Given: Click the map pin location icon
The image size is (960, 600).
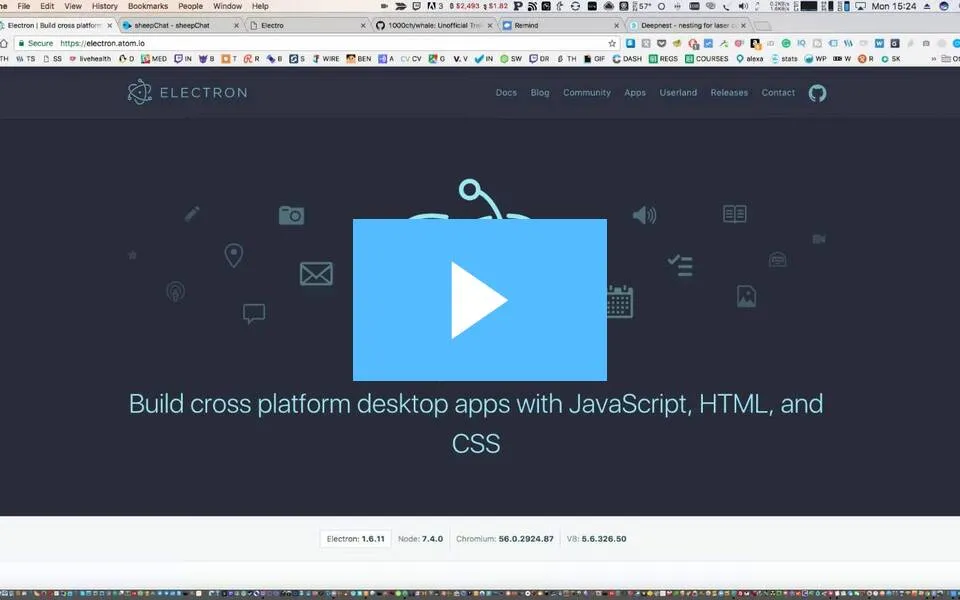Looking at the screenshot, I should point(233,255).
